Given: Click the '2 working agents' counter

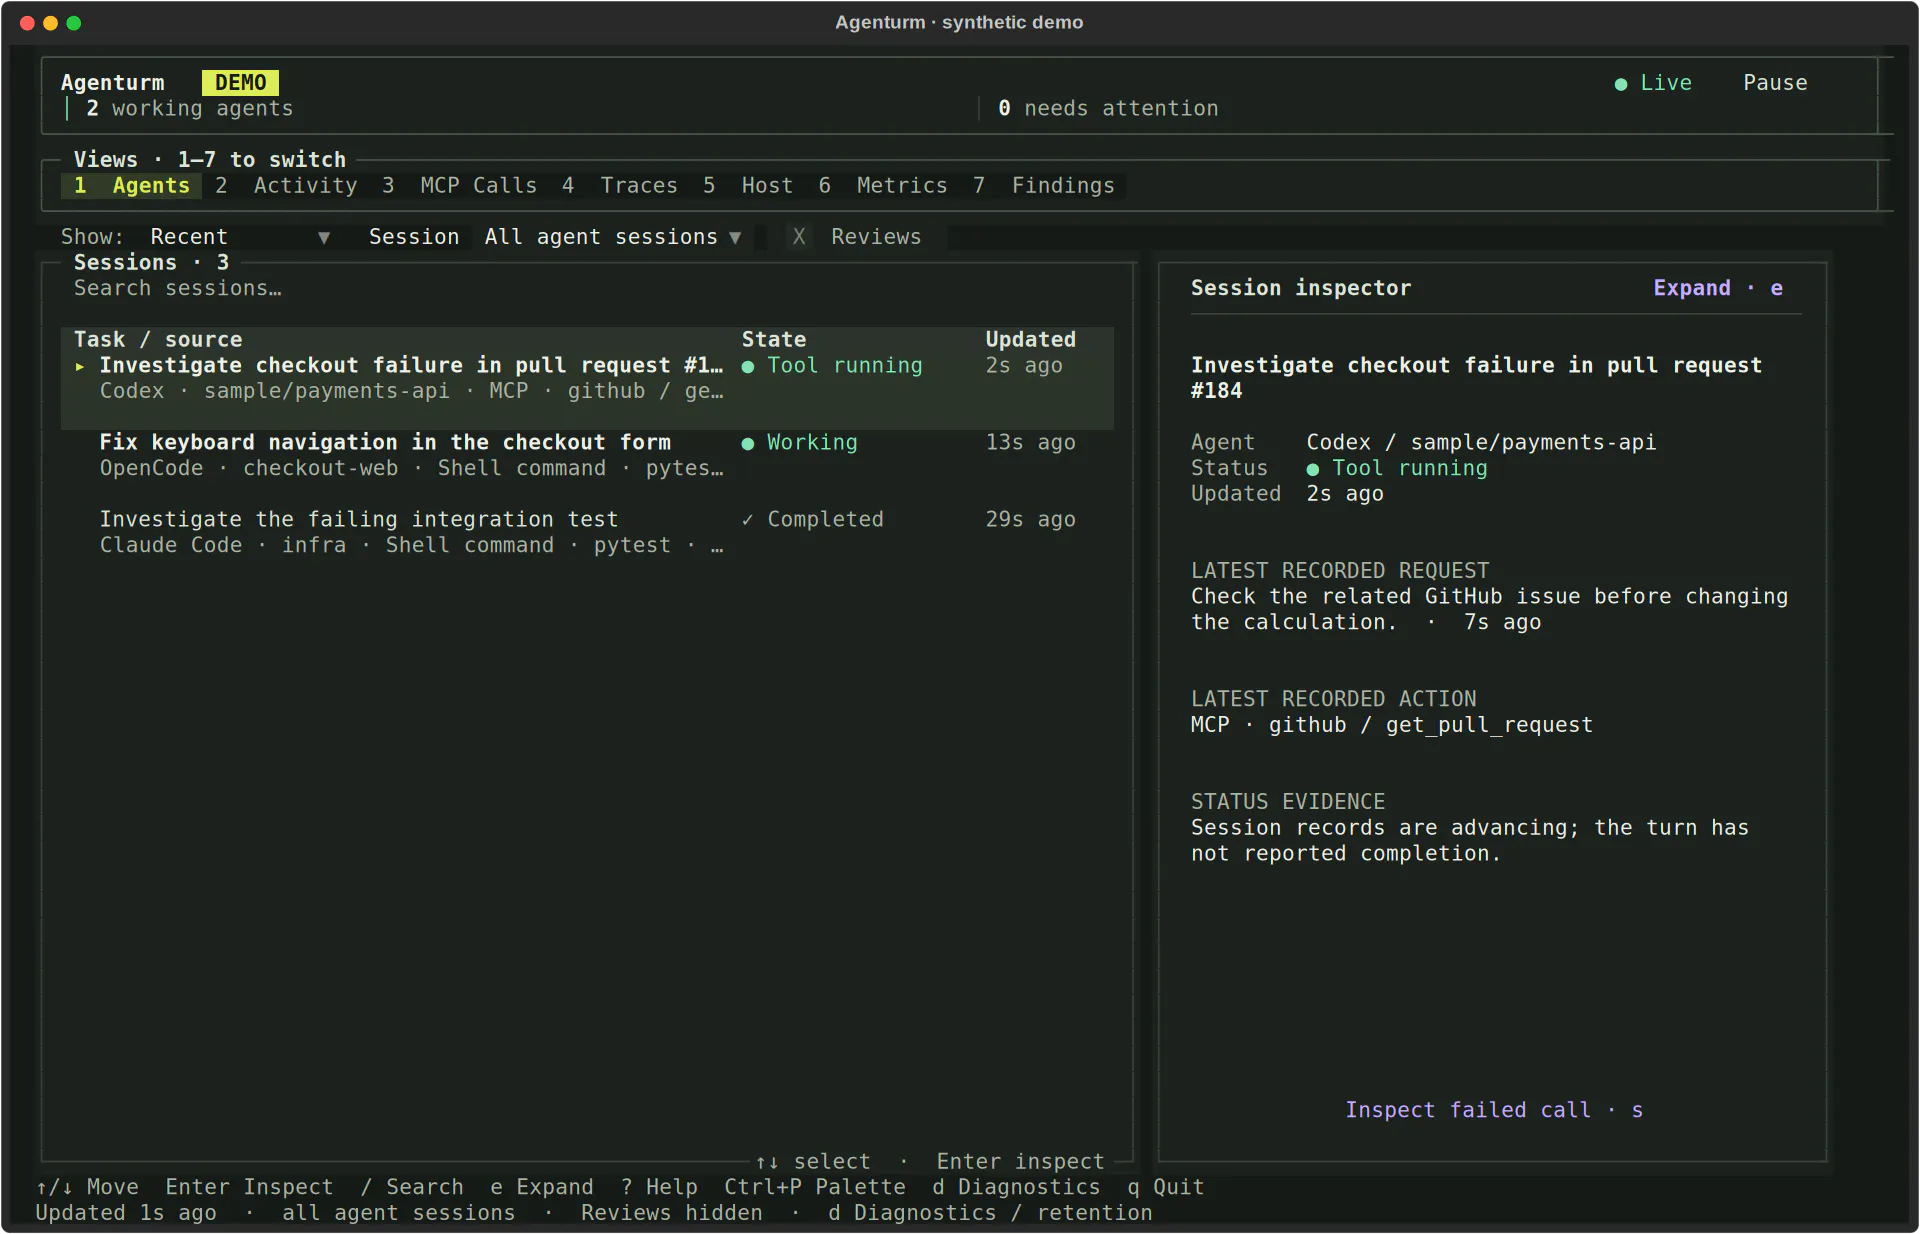Looking at the screenshot, I should pyautogui.click(x=190, y=108).
